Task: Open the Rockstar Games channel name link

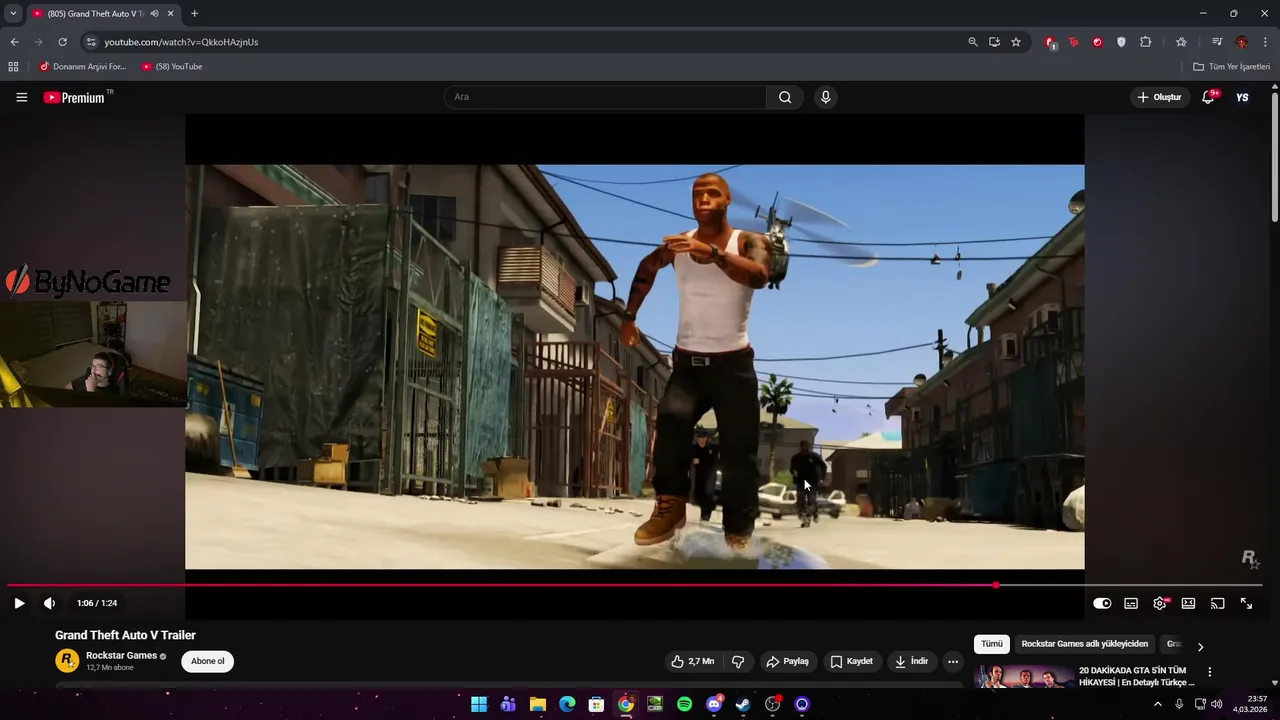Action: coord(121,656)
